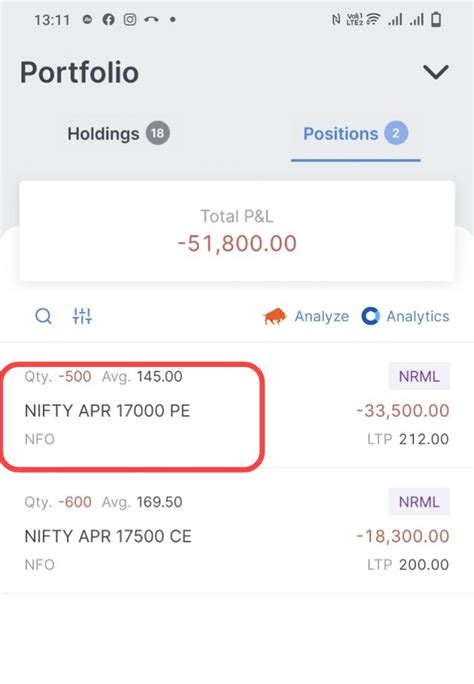The image size is (474, 684).
Task: Tap the Instagram status bar icon
Action: click(x=130, y=20)
